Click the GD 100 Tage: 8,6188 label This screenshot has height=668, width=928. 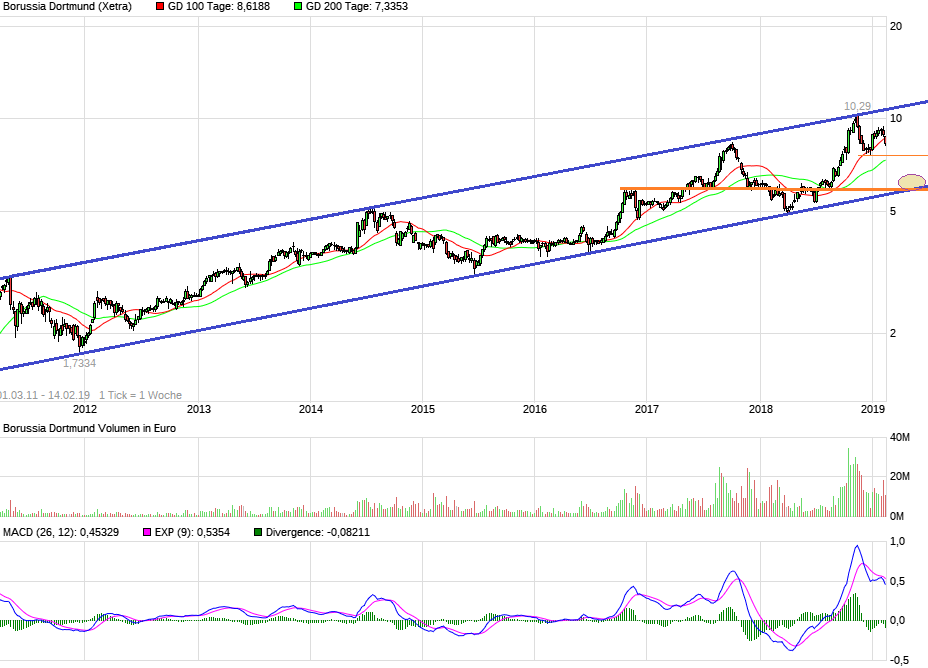point(218,7)
